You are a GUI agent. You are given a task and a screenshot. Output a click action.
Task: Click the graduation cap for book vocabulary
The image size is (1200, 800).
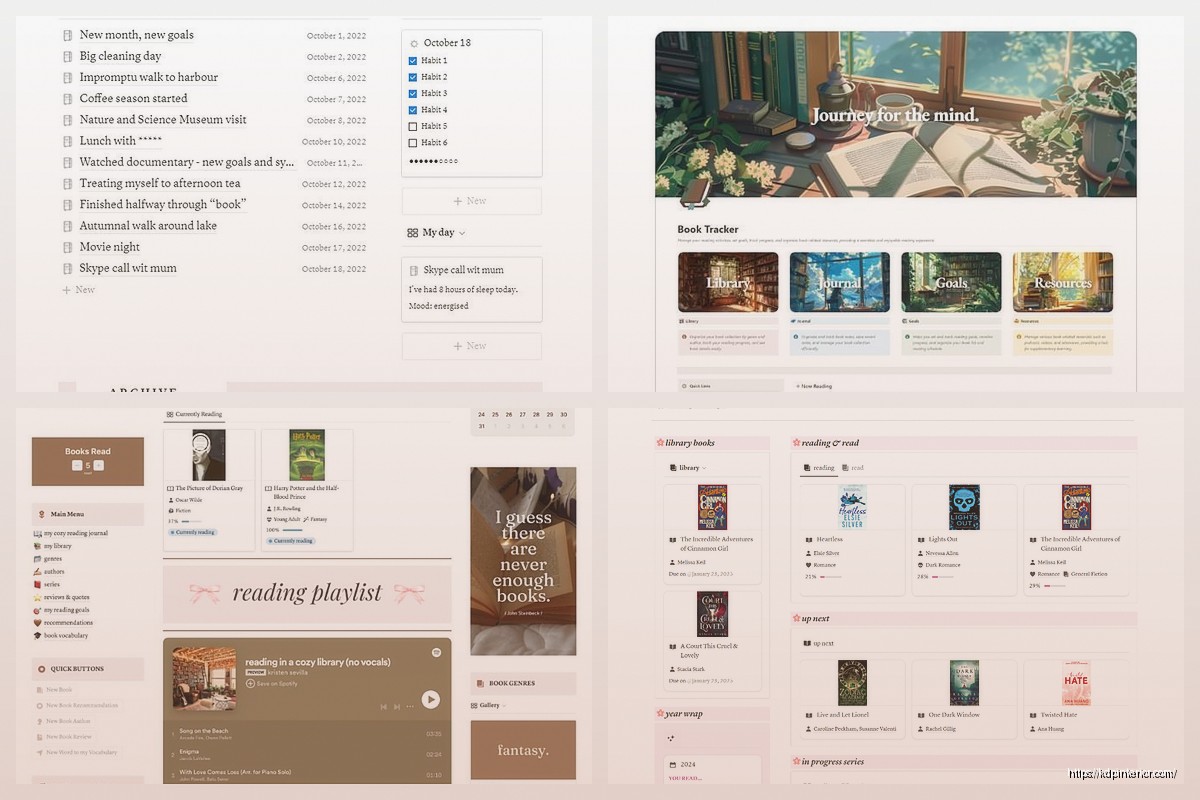[37, 636]
